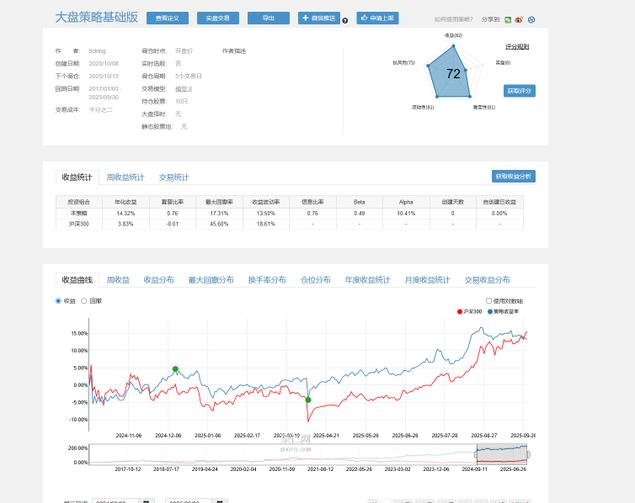The height and width of the screenshot is (503, 635).
Task: Select the 收益 radio button
Action: (58, 300)
